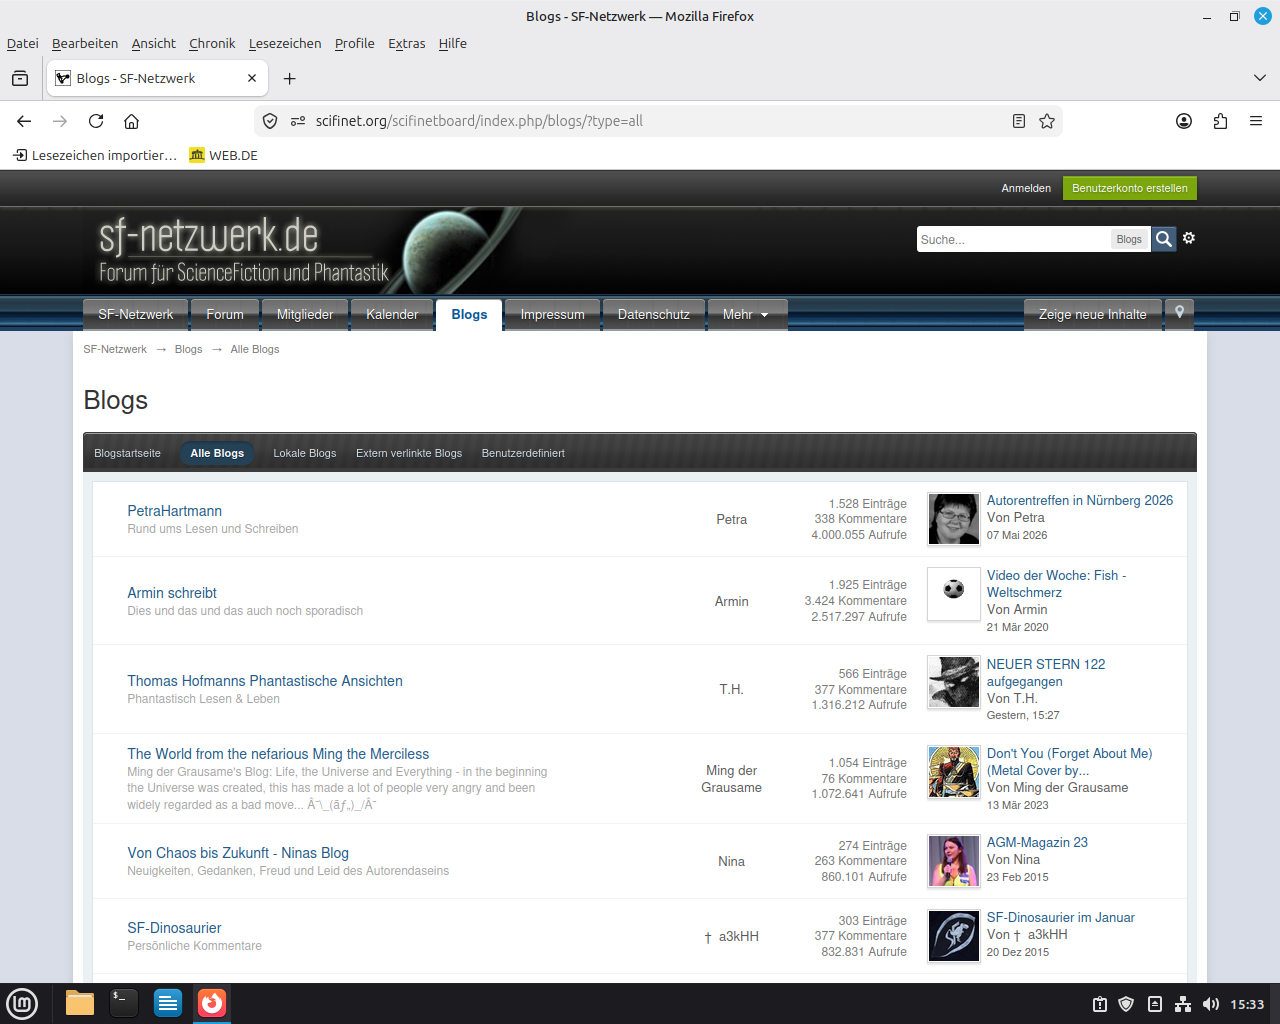Screen dimensions: 1280x1024
Task: Open the browser home page icon
Action: [x=131, y=121]
